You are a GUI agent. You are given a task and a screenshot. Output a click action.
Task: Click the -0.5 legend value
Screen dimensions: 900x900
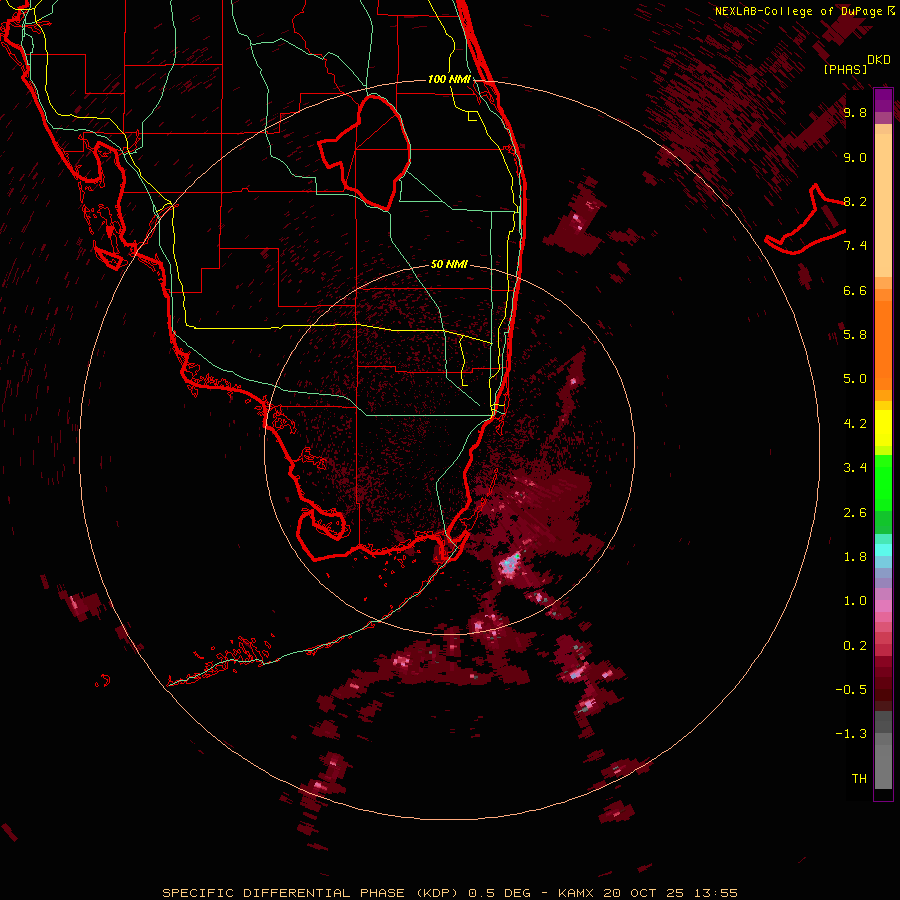852,690
